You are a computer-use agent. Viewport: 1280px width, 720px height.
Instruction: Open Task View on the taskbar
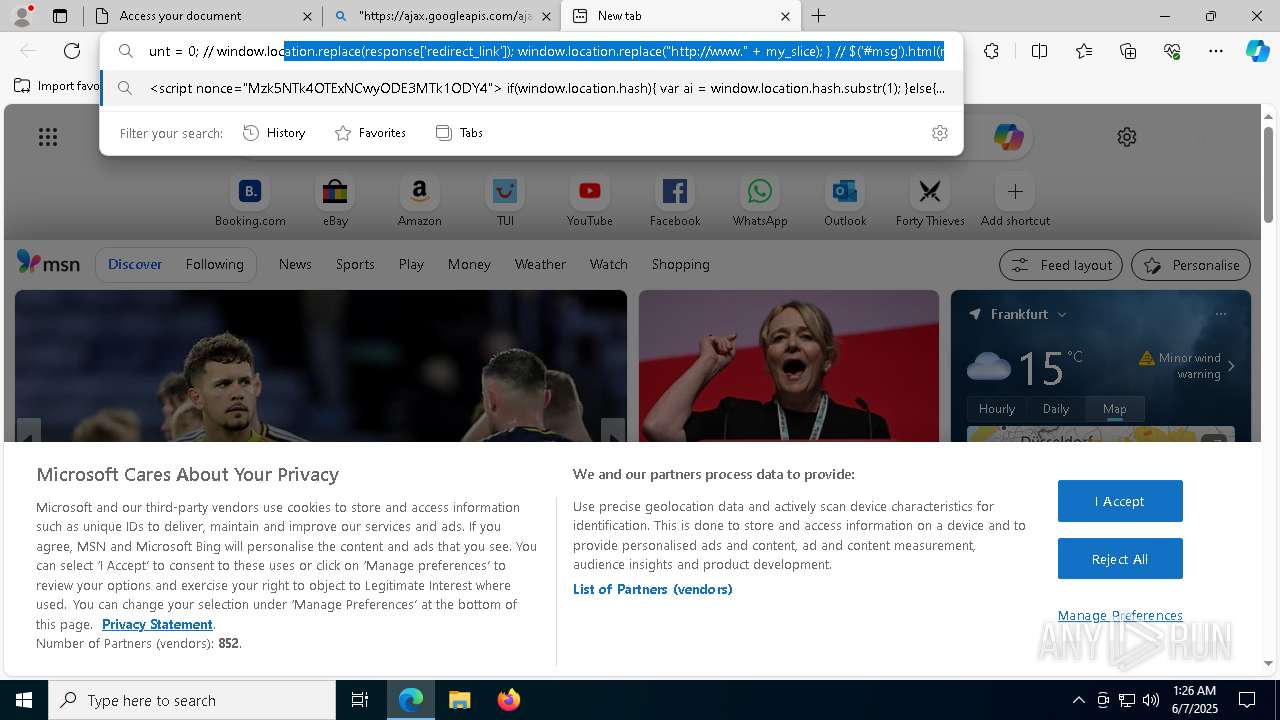[360, 700]
